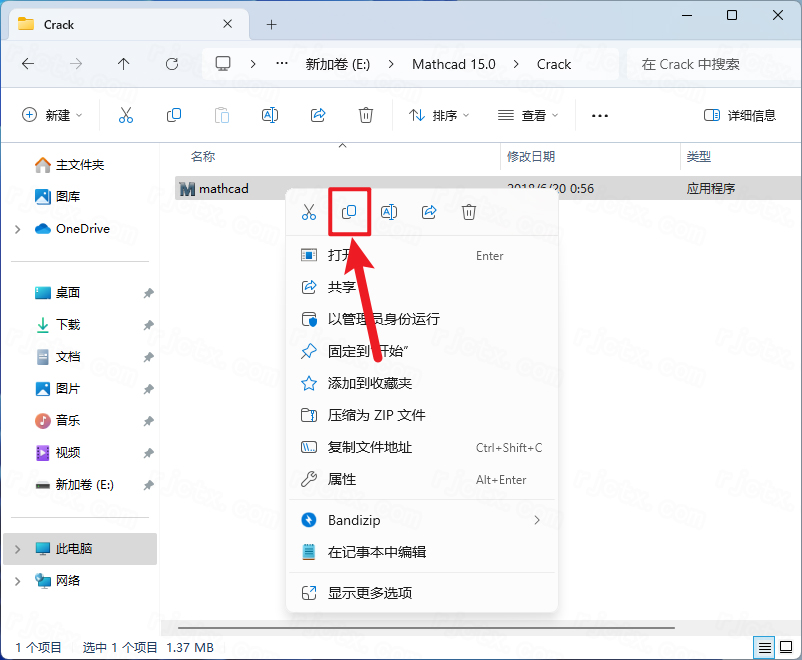Switch to large thumbnail view in status bar
This screenshot has height=660, width=802.
tap(788, 647)
